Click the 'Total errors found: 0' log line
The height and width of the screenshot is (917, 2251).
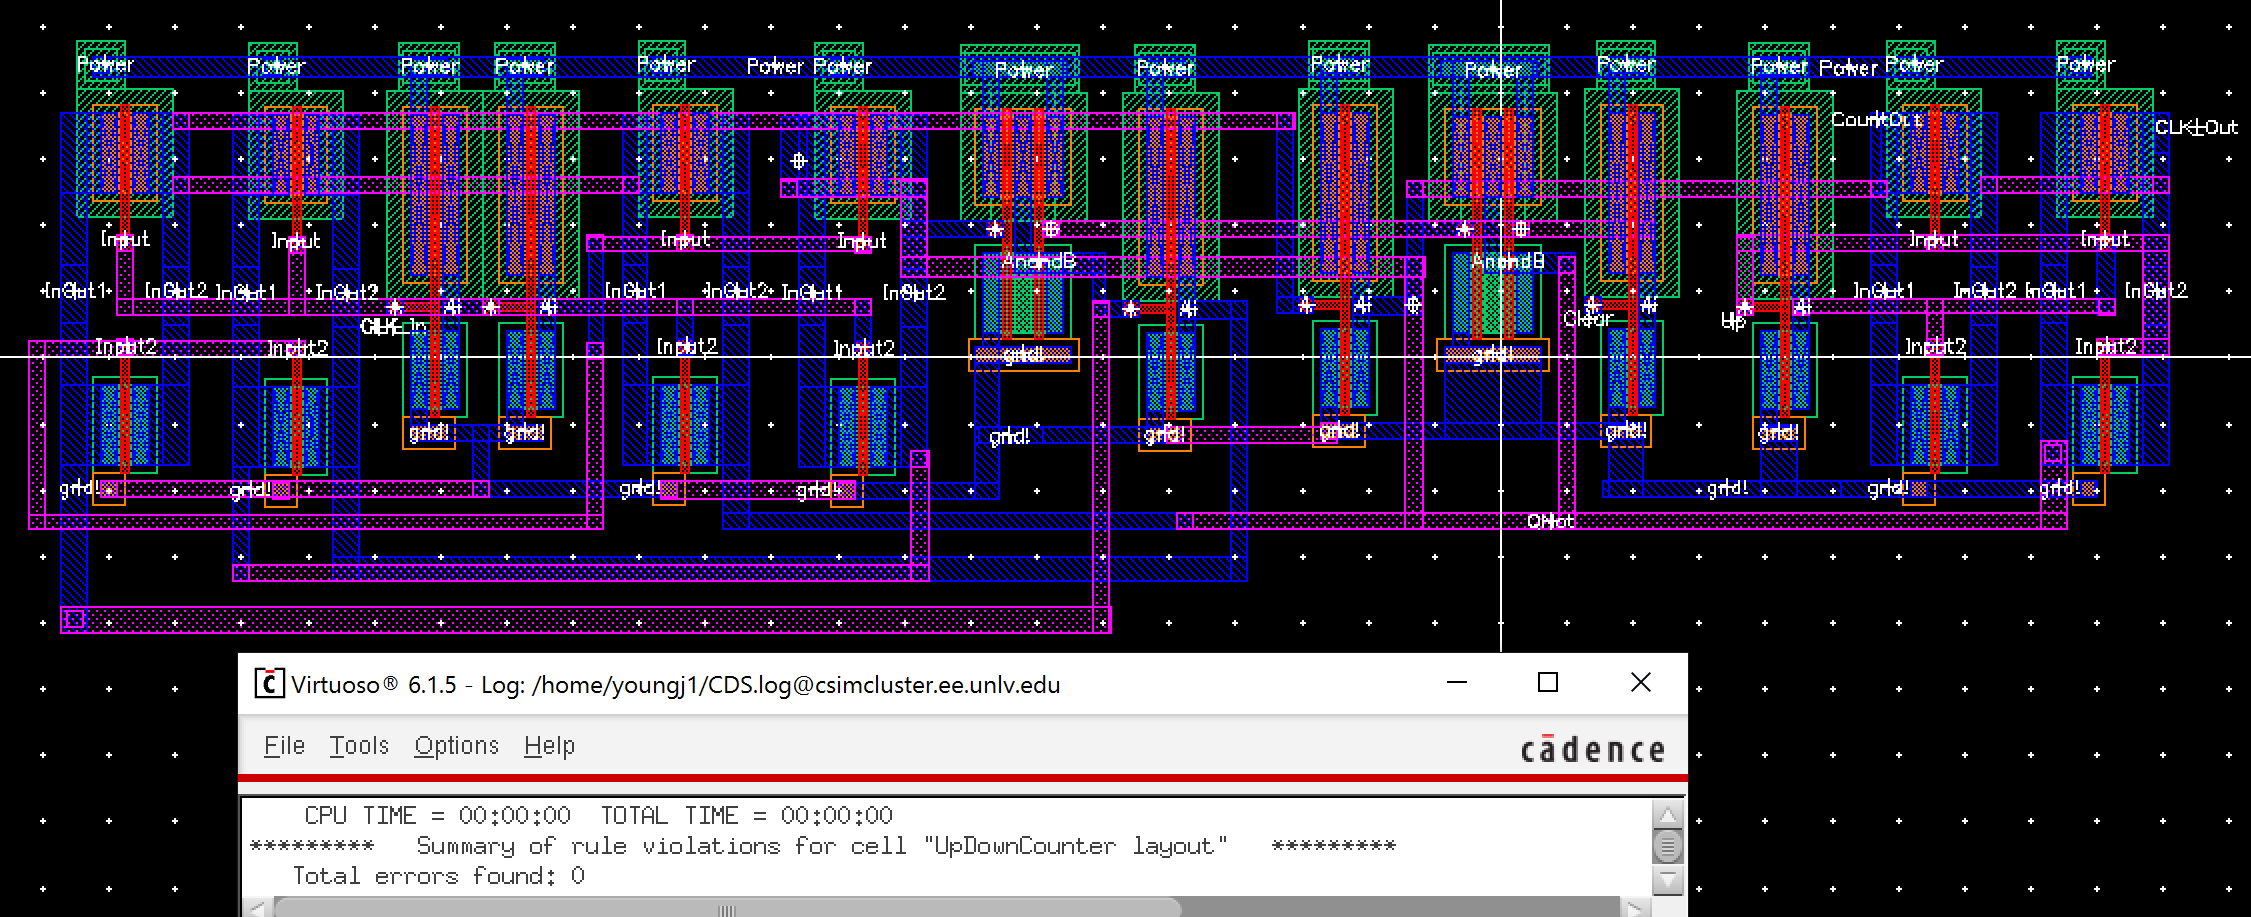pyautogui.click(x=438, y=877)
